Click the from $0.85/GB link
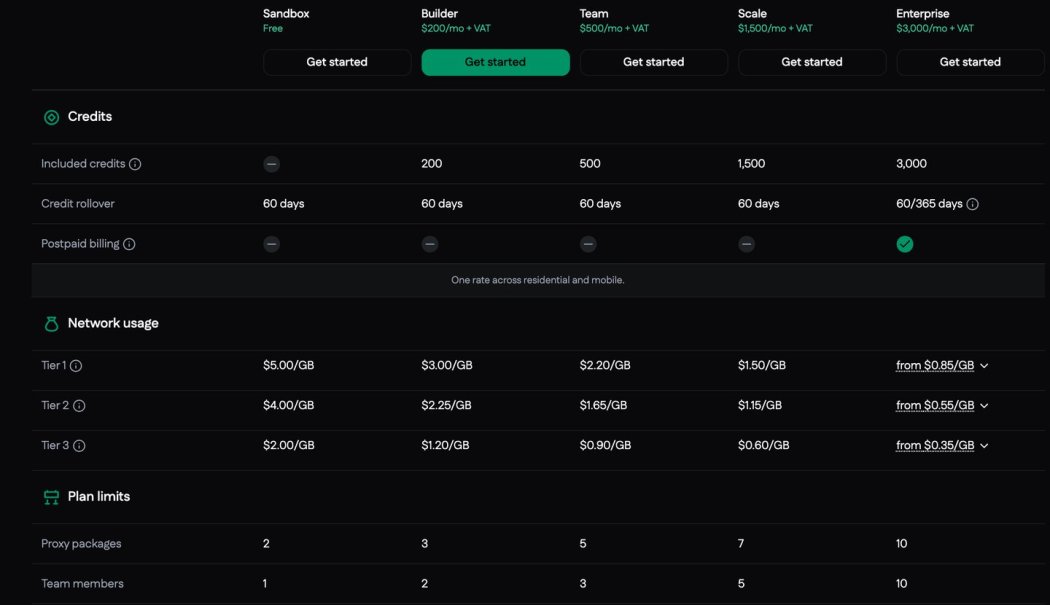The height and width of the screenshot is (605, 1050). pos(935,365)
